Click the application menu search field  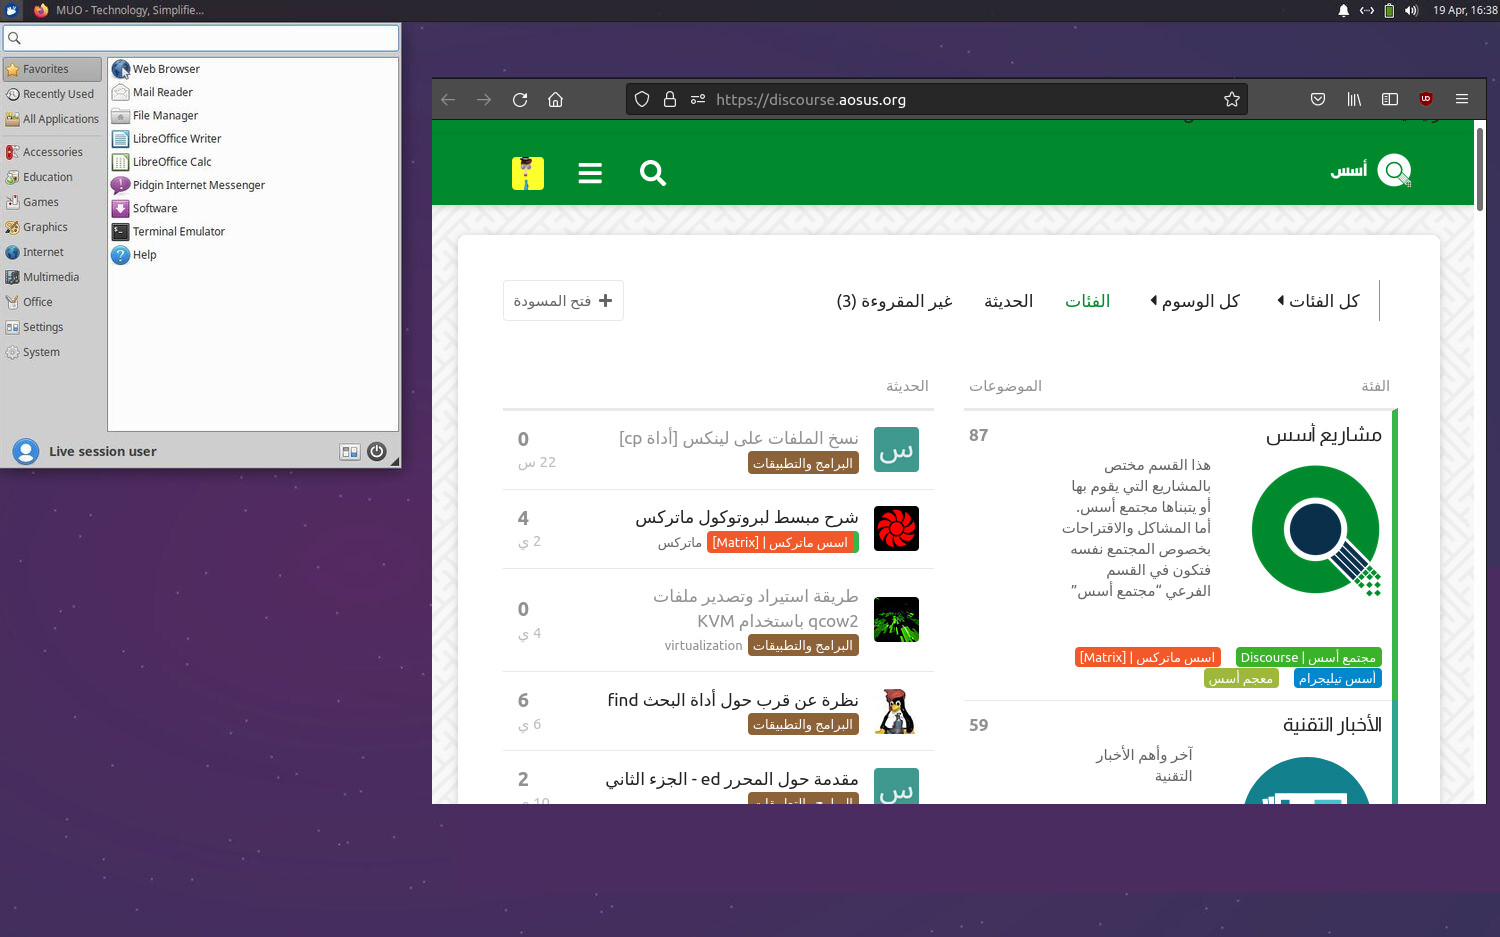(x=201, y=38)
